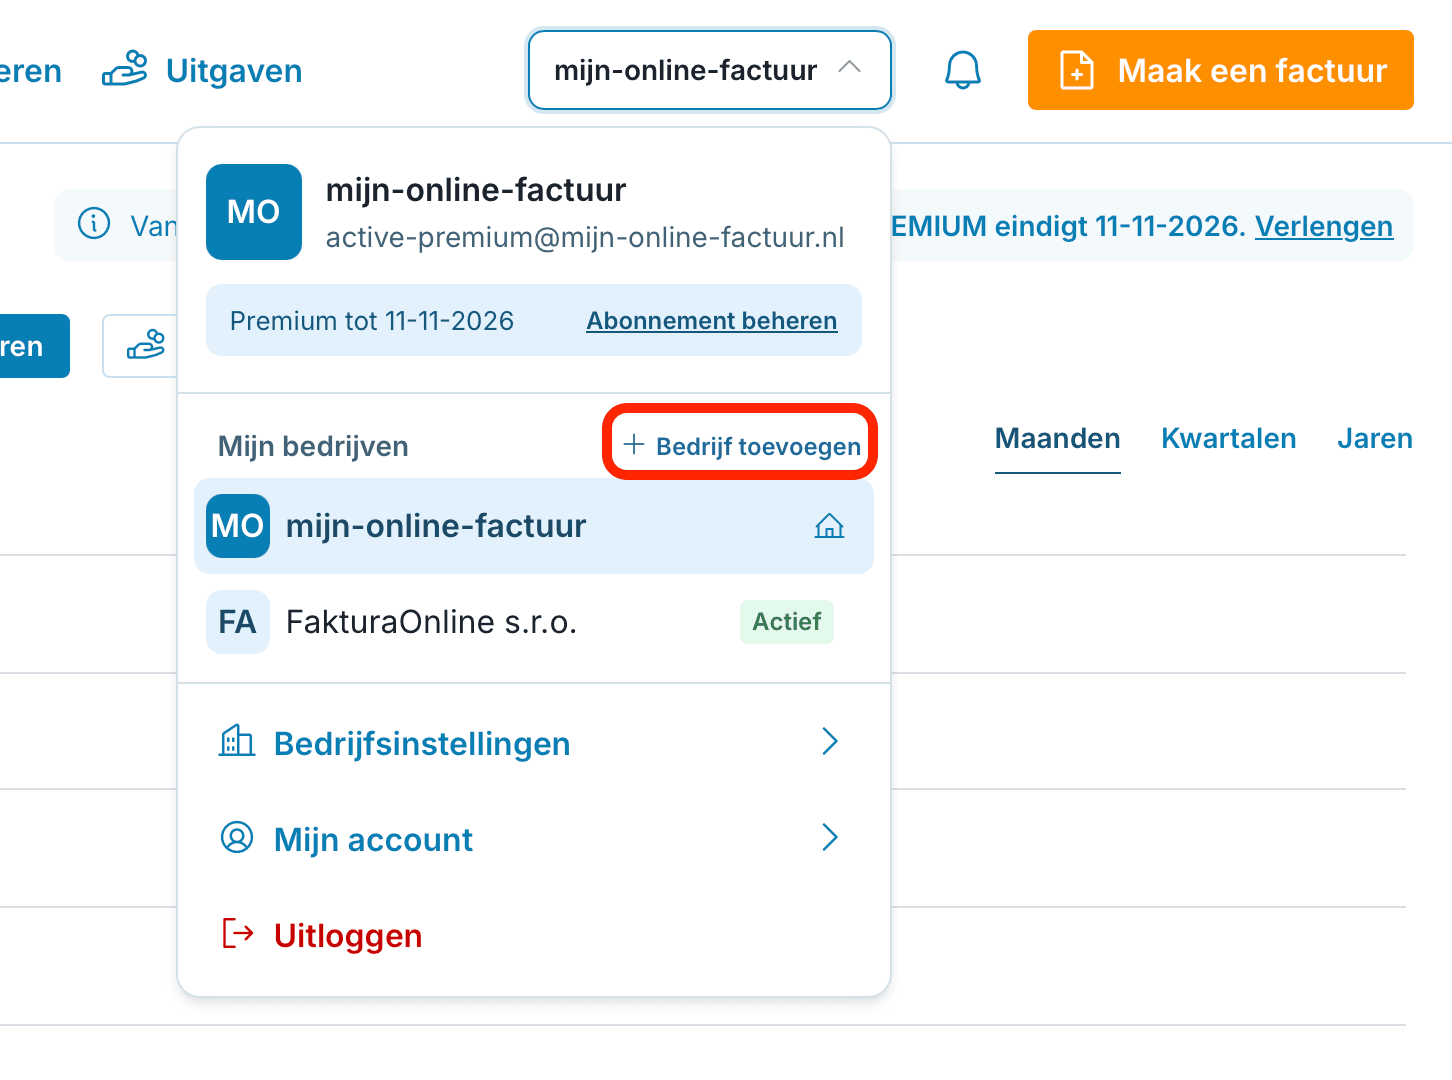1452x1080 pixels.
Task: Click the info icon in the banner
Action: pos(94,223)
